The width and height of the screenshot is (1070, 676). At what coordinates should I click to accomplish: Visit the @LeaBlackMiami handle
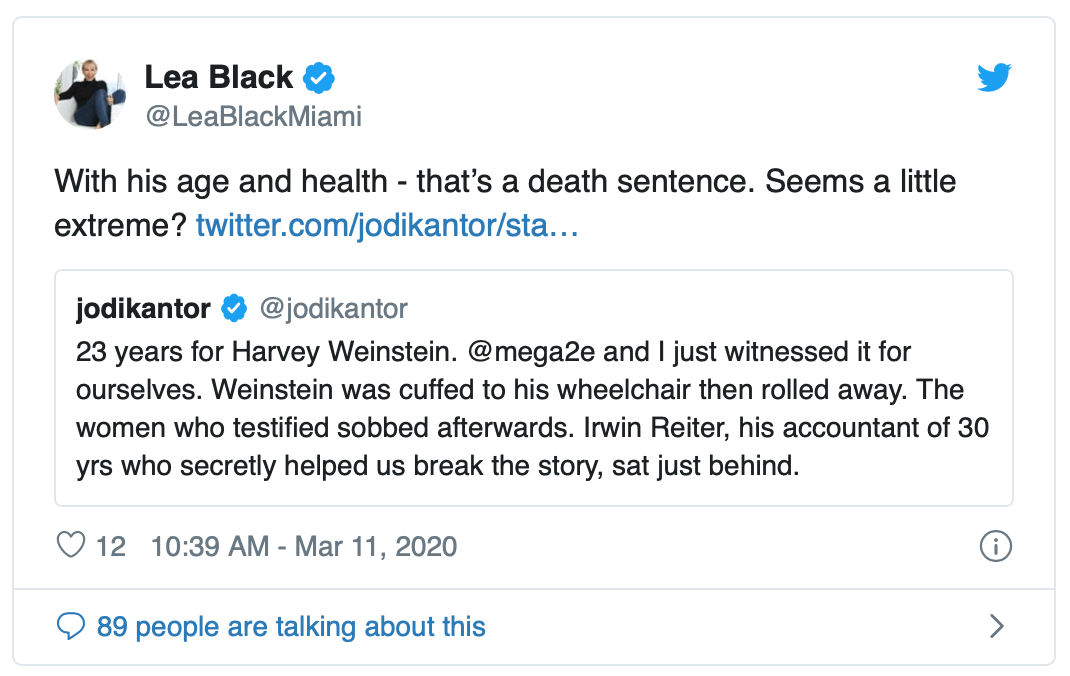click(253, 117)
